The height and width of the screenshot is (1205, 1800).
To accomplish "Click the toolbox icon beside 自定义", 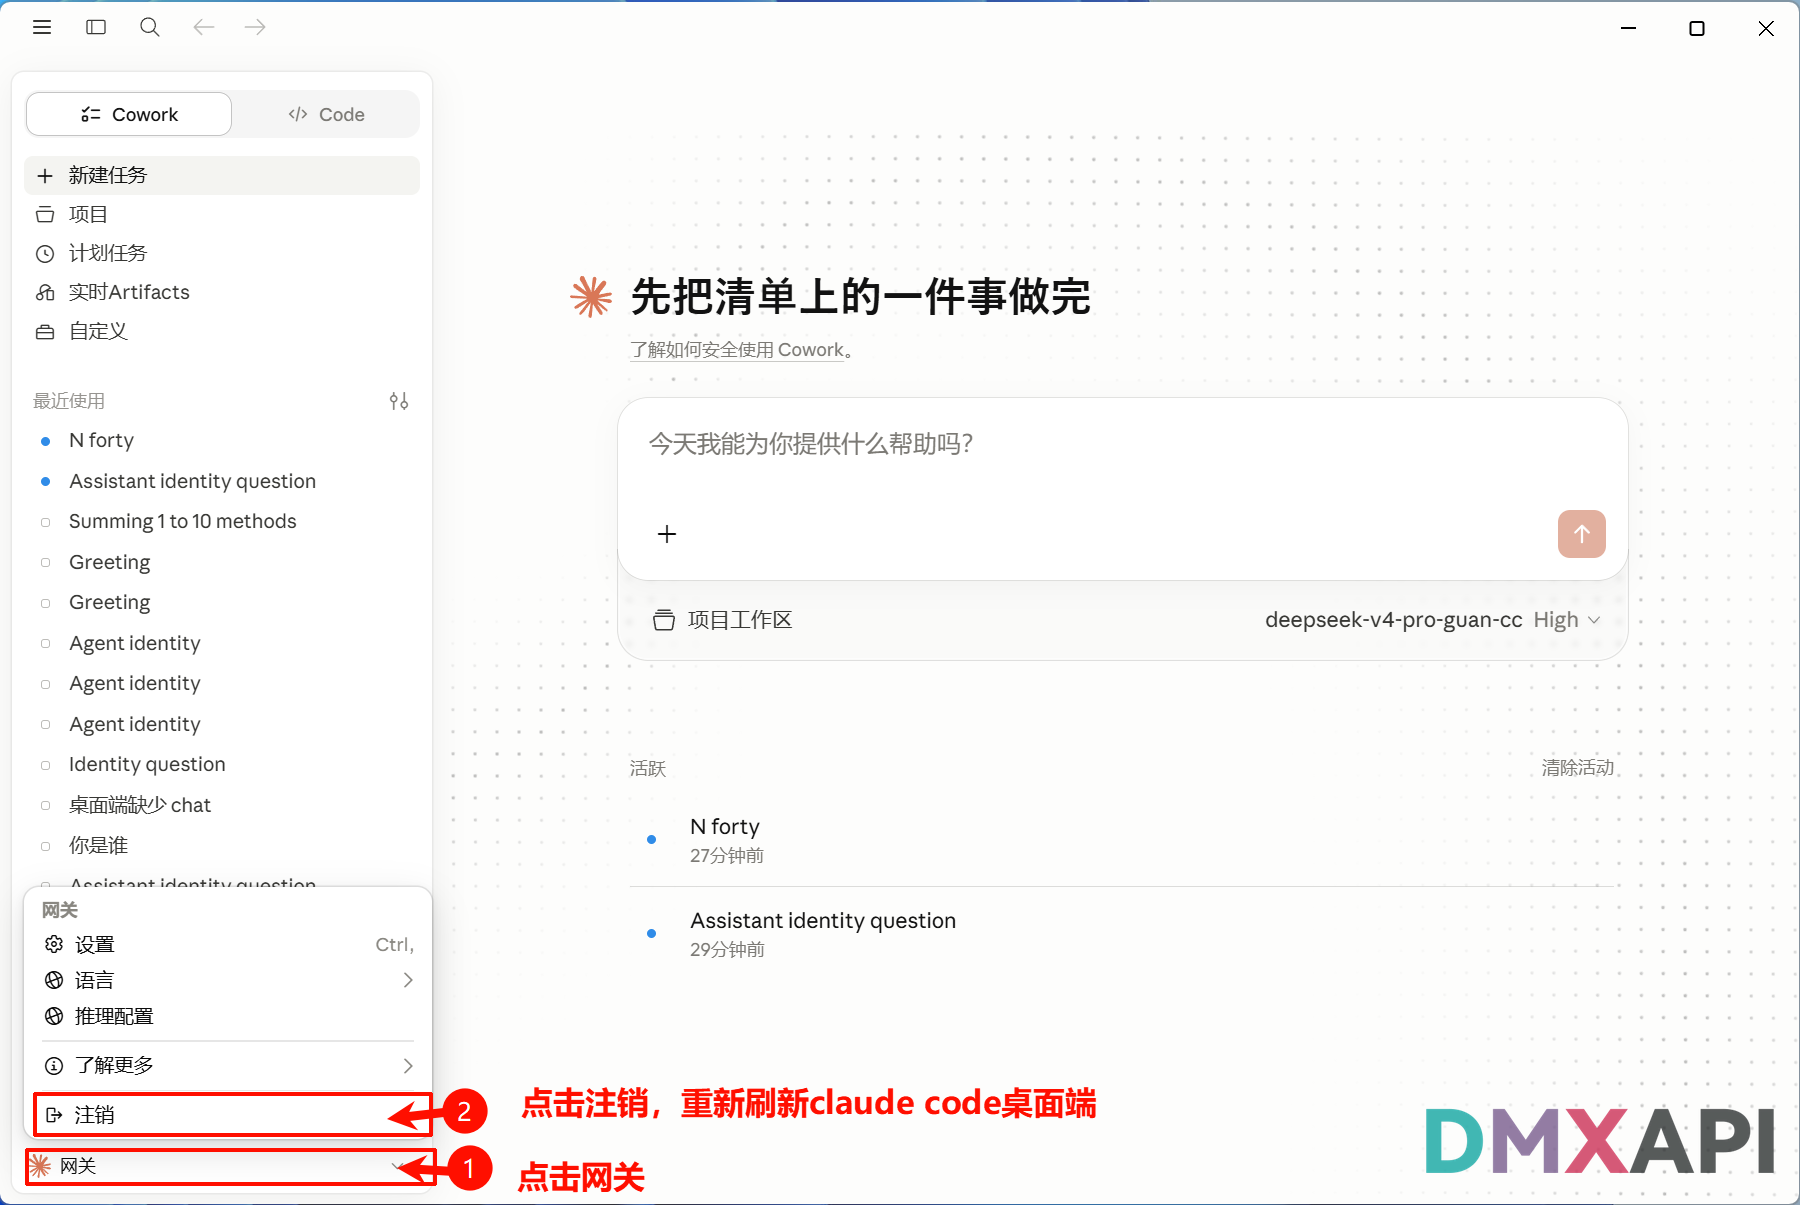I will 45,332.
